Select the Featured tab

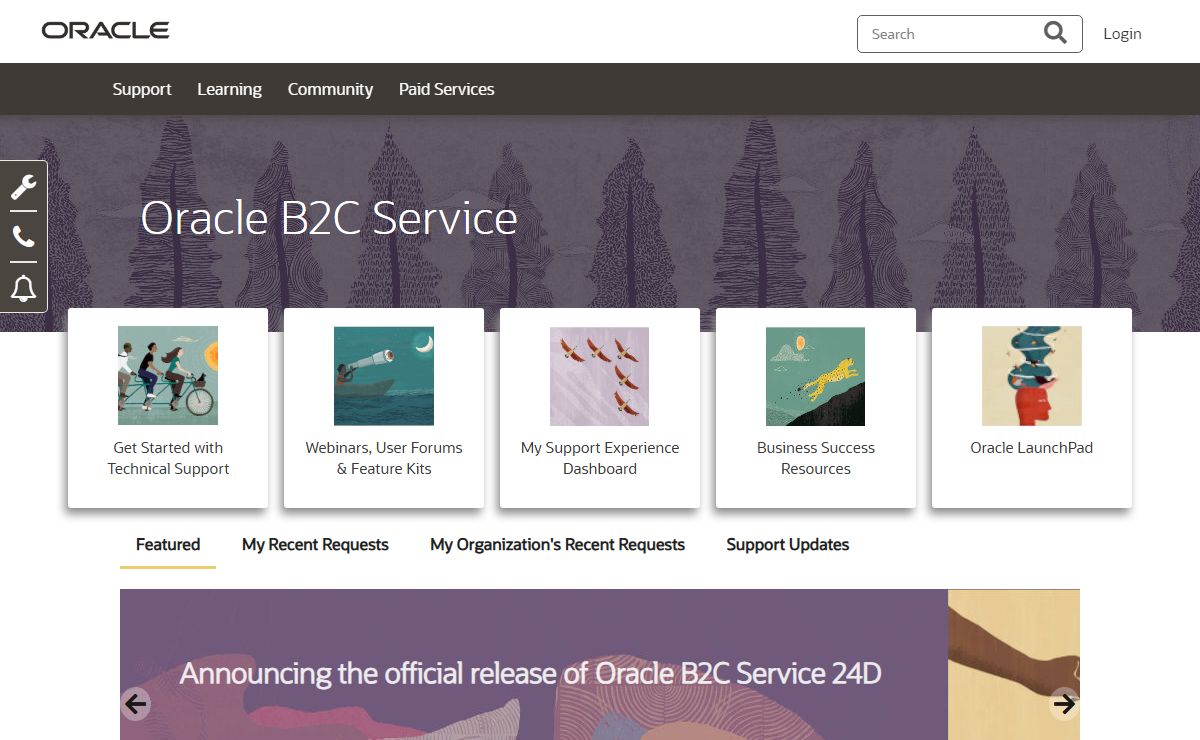pos(168,545)
